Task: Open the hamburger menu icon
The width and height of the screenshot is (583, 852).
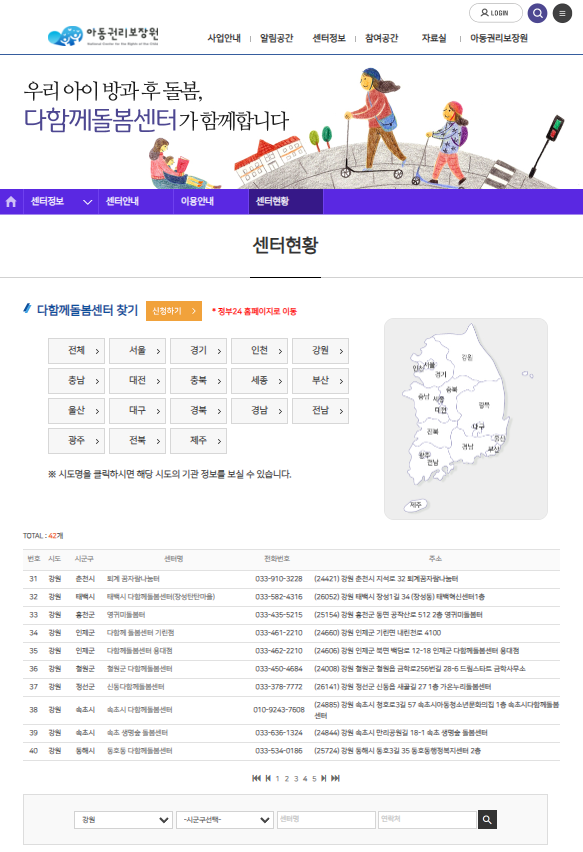Action: (562, 13)
